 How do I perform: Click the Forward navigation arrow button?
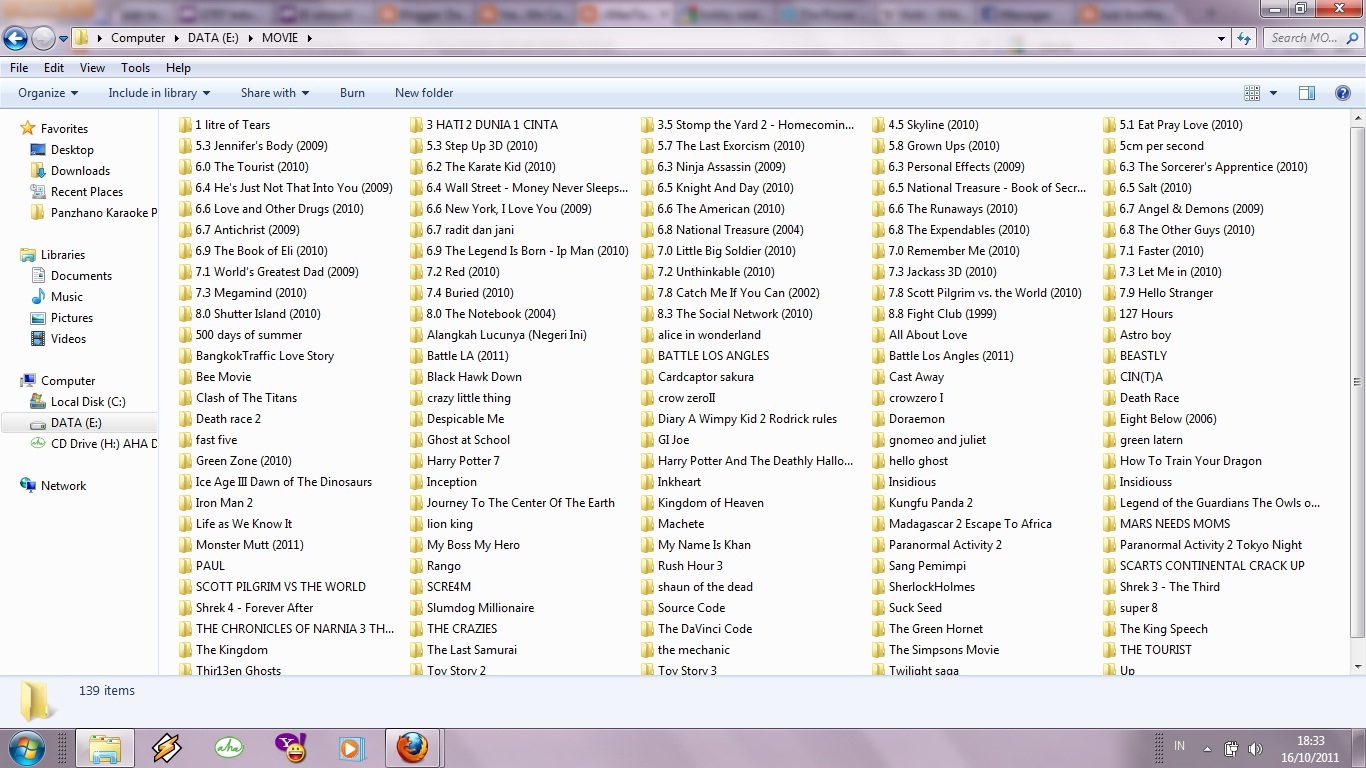(43, 38)
